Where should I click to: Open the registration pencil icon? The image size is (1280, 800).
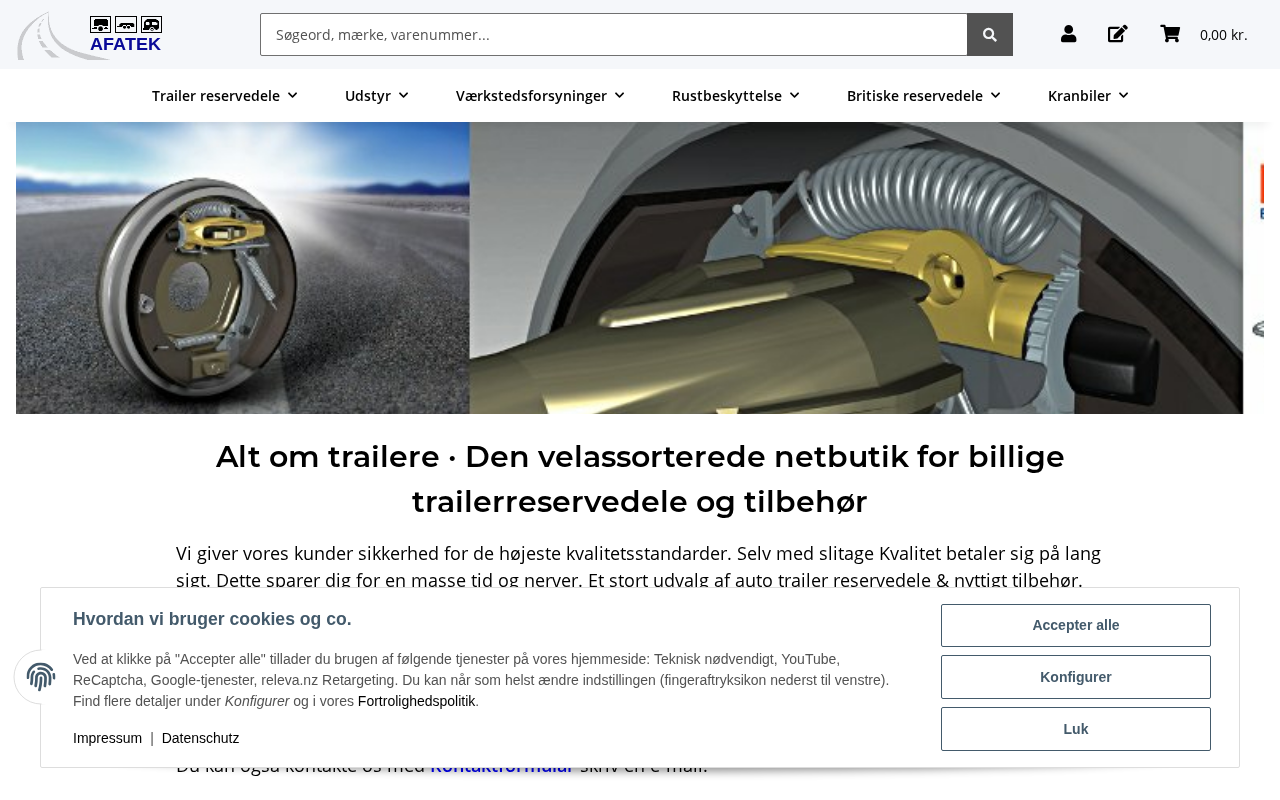(x=1118, y=35)
